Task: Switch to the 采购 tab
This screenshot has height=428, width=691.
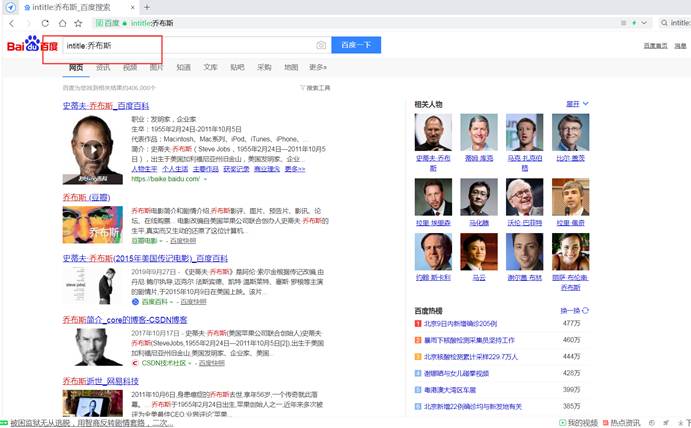Action: (x=264, y=67)
